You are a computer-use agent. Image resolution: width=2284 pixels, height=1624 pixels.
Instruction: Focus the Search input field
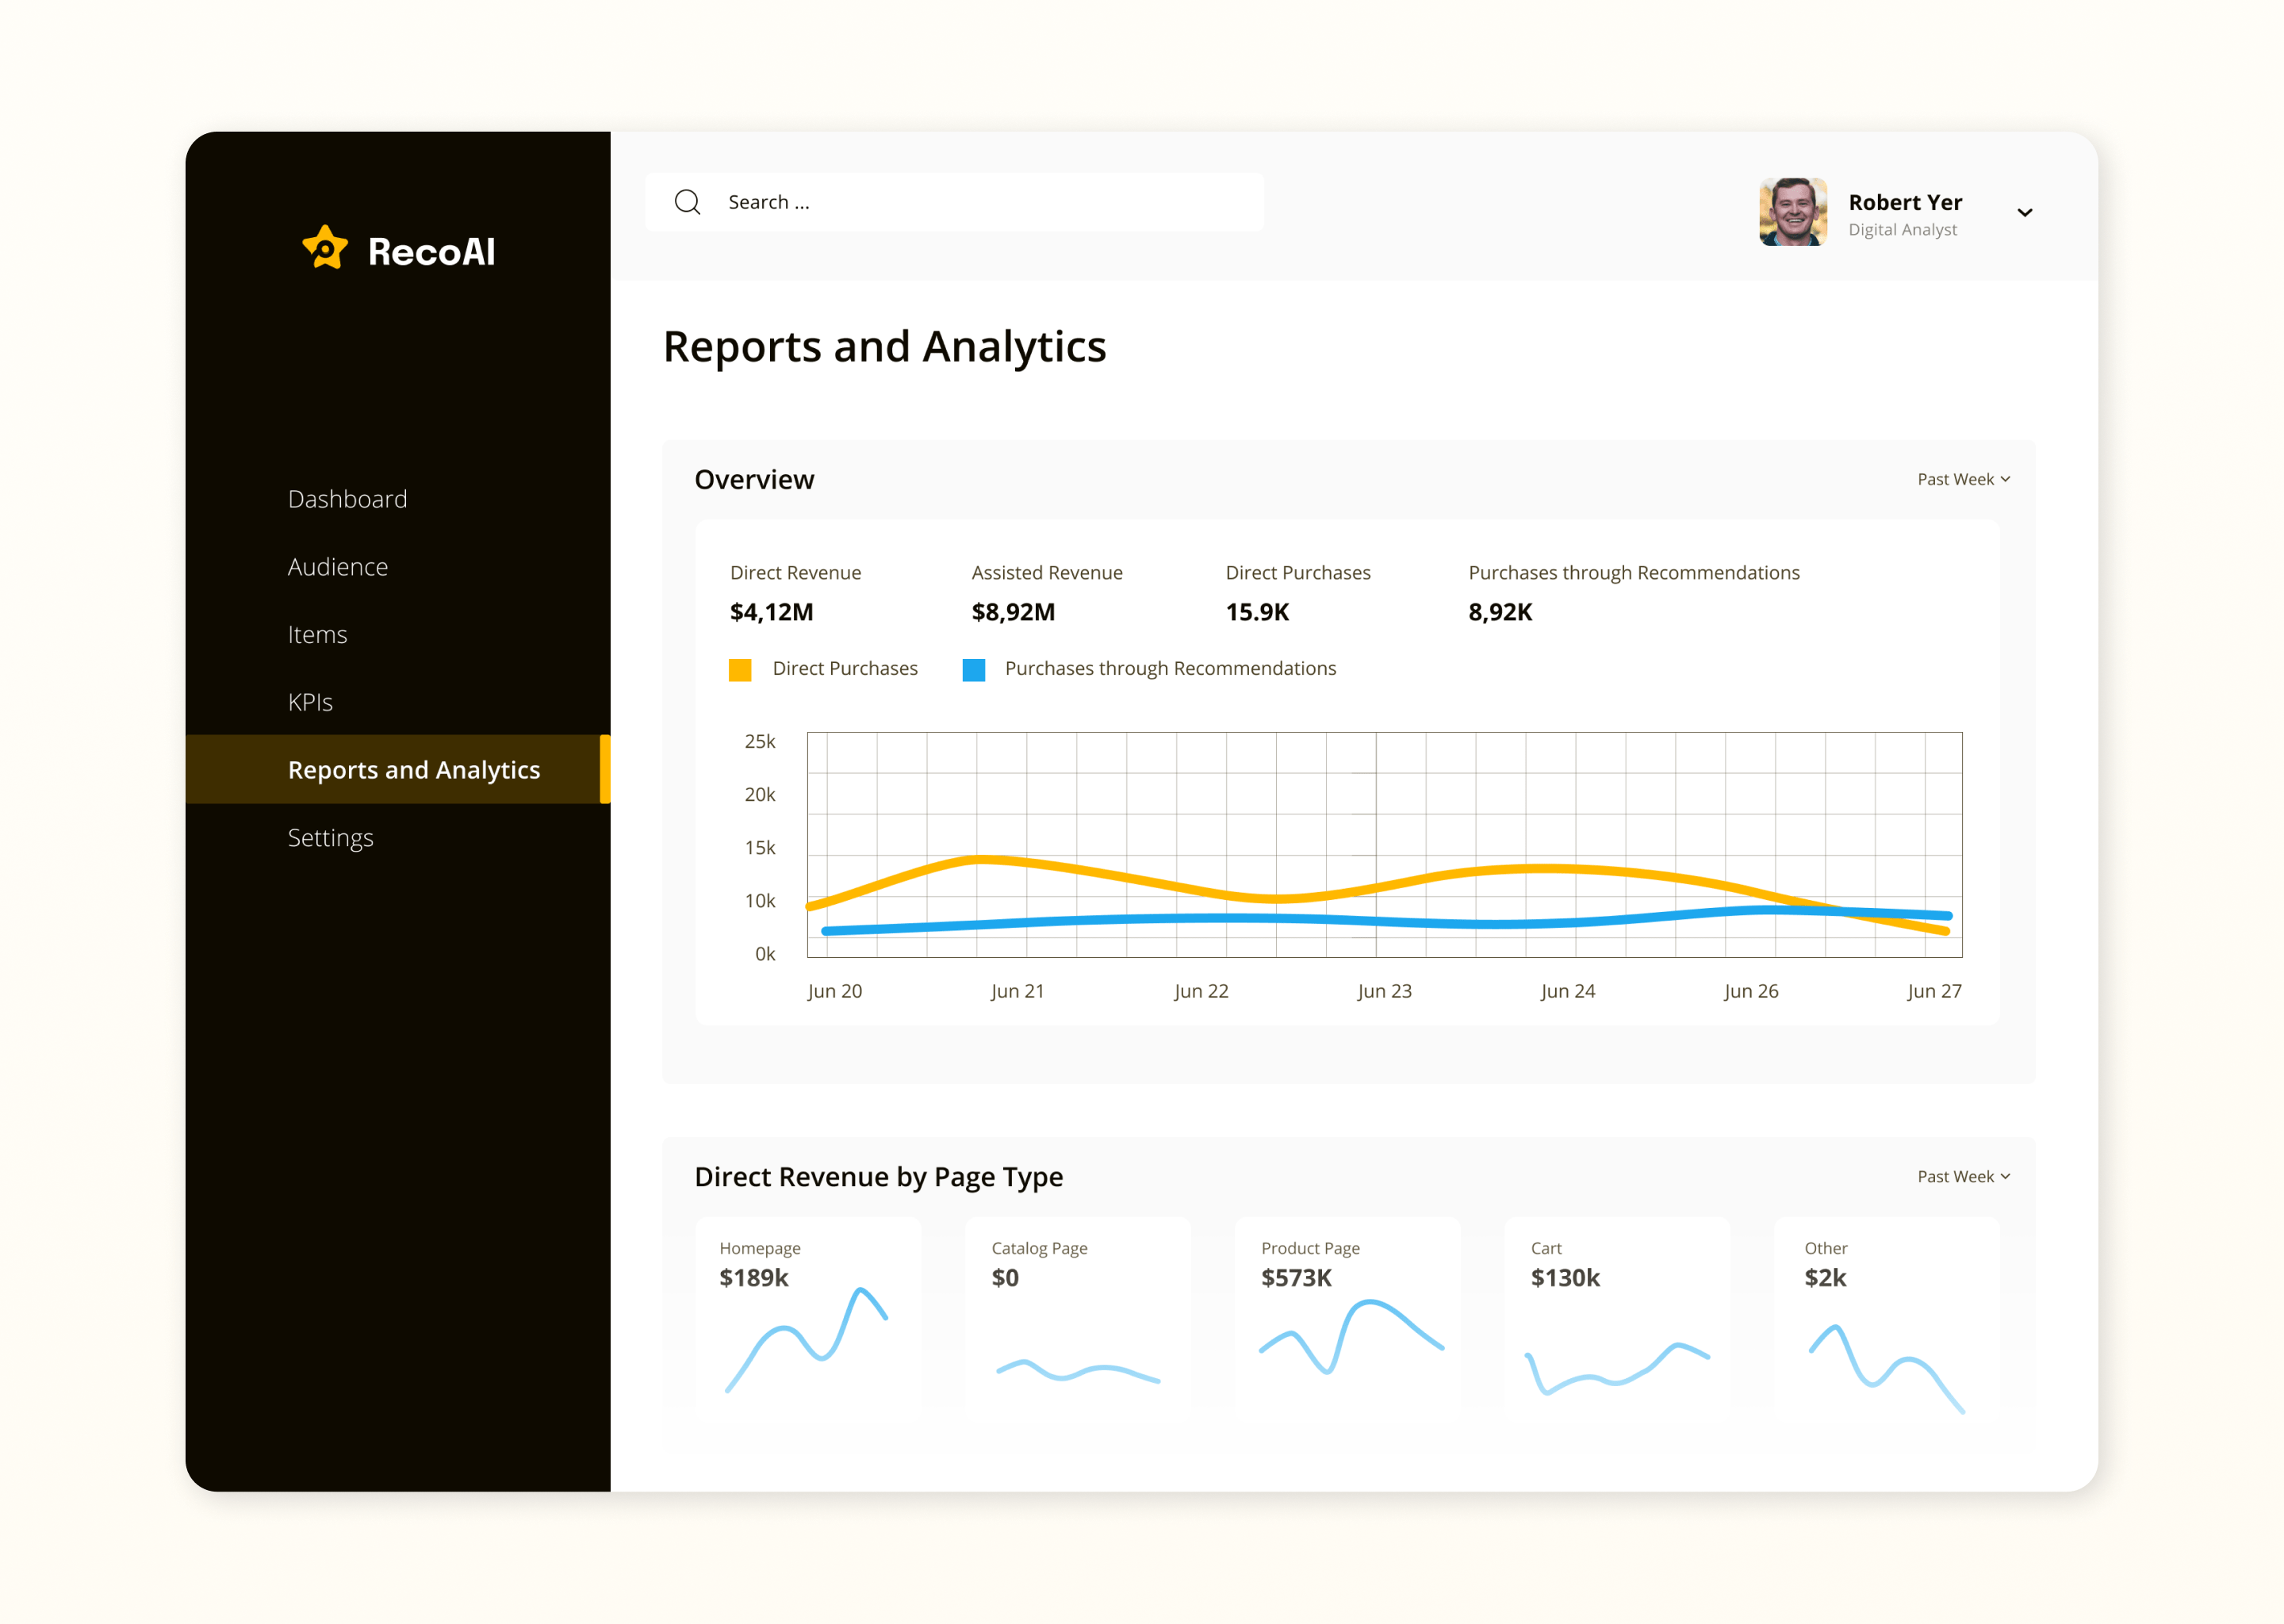click(980, 203)
